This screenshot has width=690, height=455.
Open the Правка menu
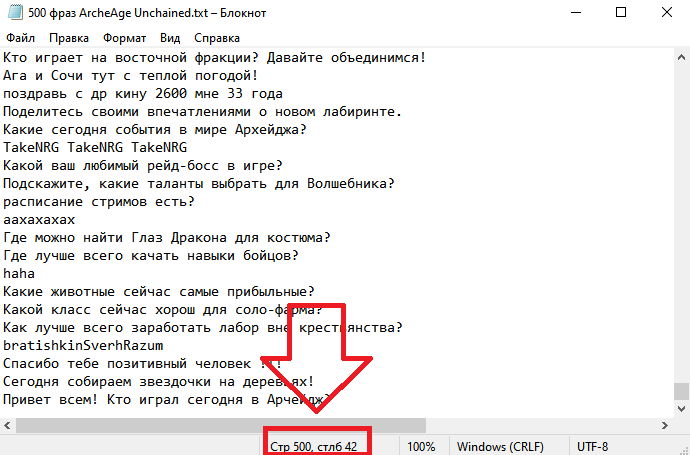69,38
